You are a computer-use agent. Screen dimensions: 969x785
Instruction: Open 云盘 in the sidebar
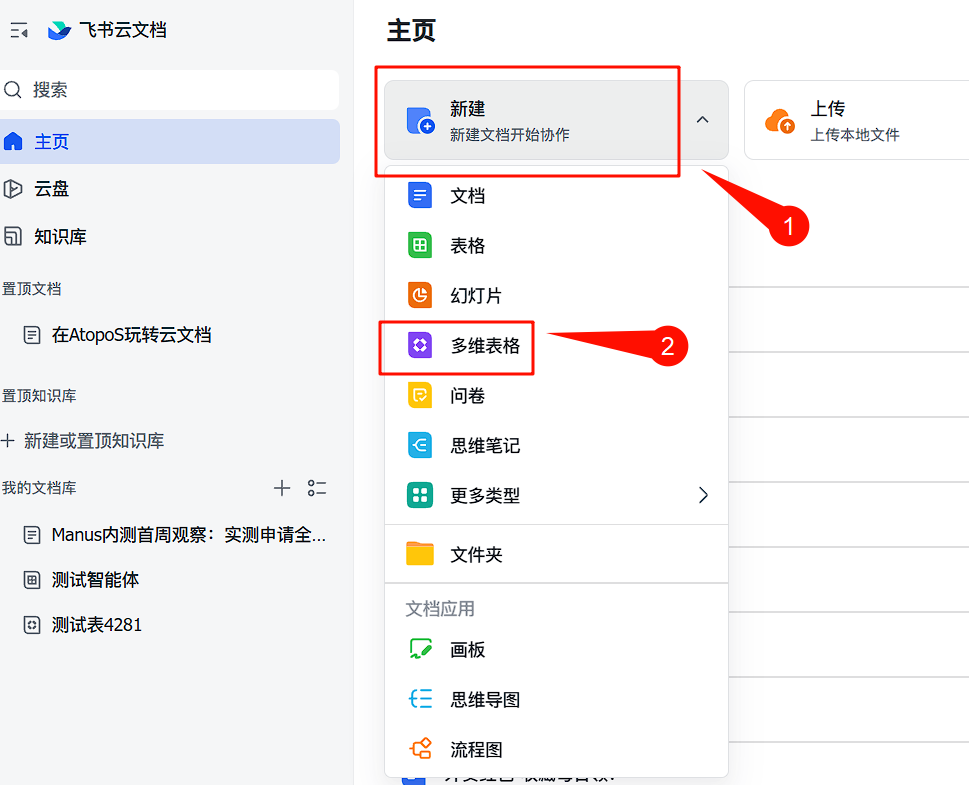point(169,189)
